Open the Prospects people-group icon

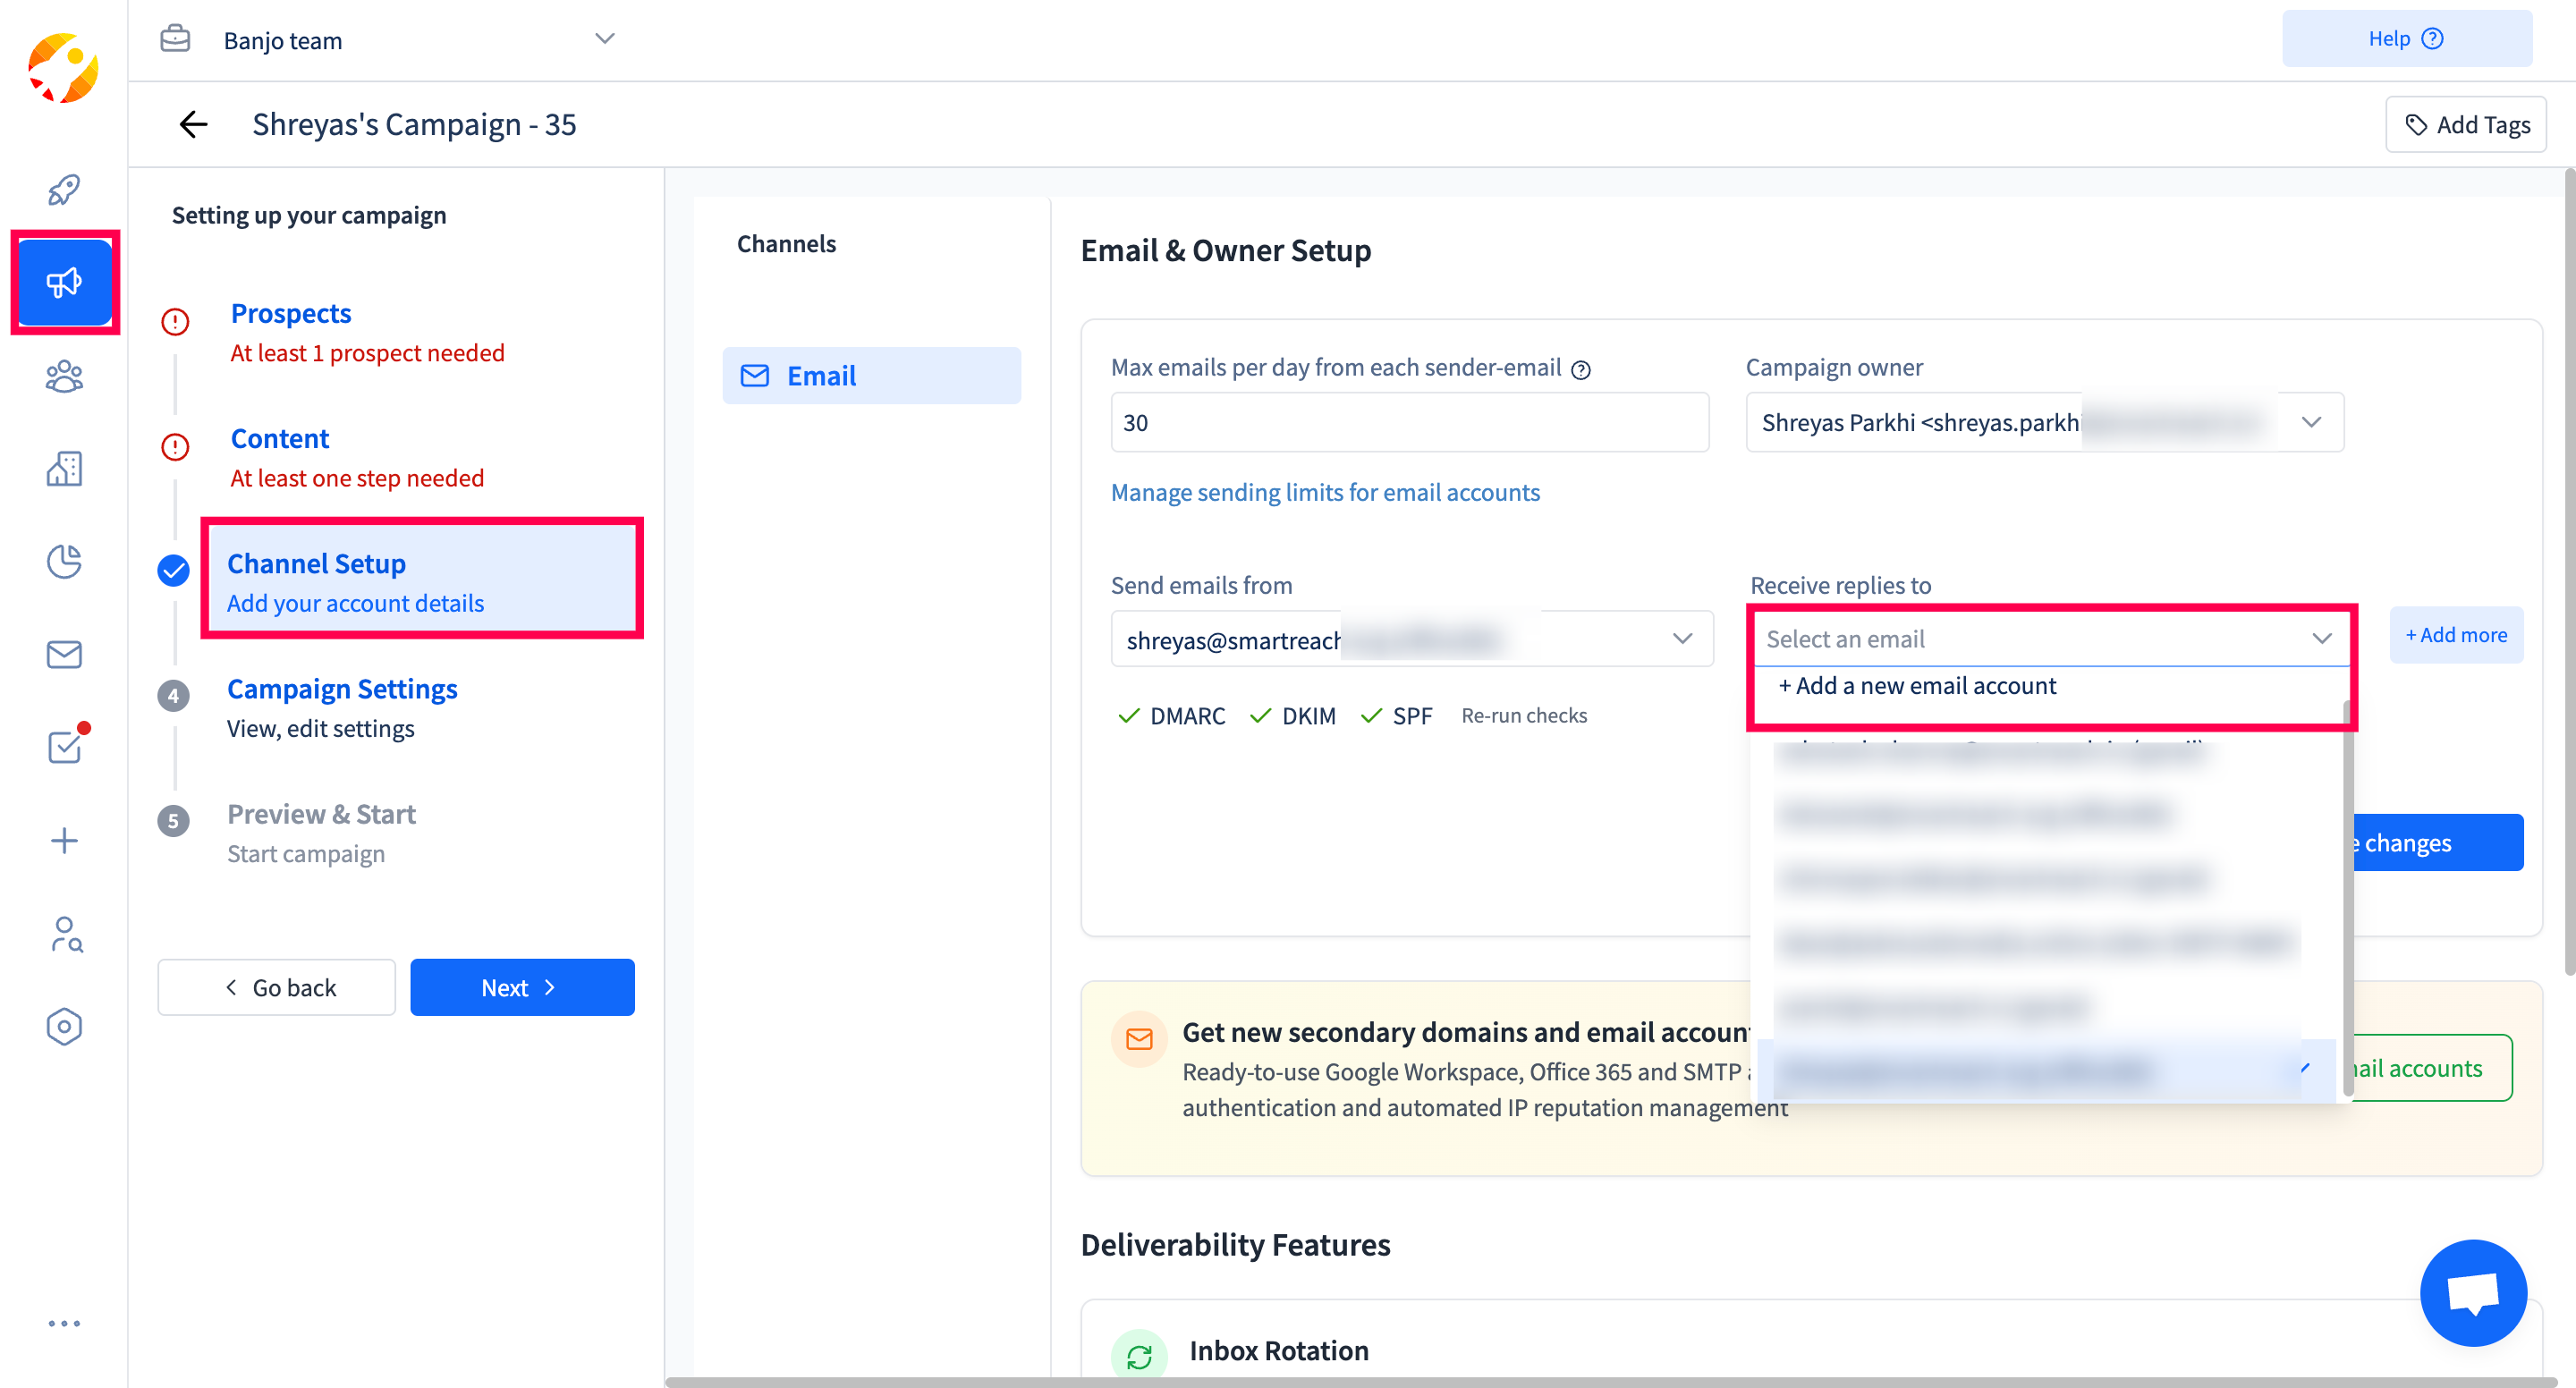tap(64, 377)
